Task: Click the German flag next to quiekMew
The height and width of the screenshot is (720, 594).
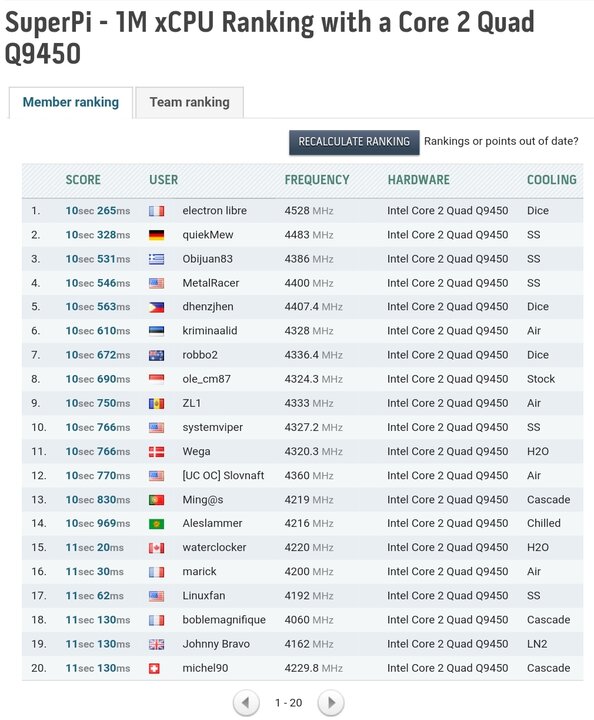Action: (157, 235)
